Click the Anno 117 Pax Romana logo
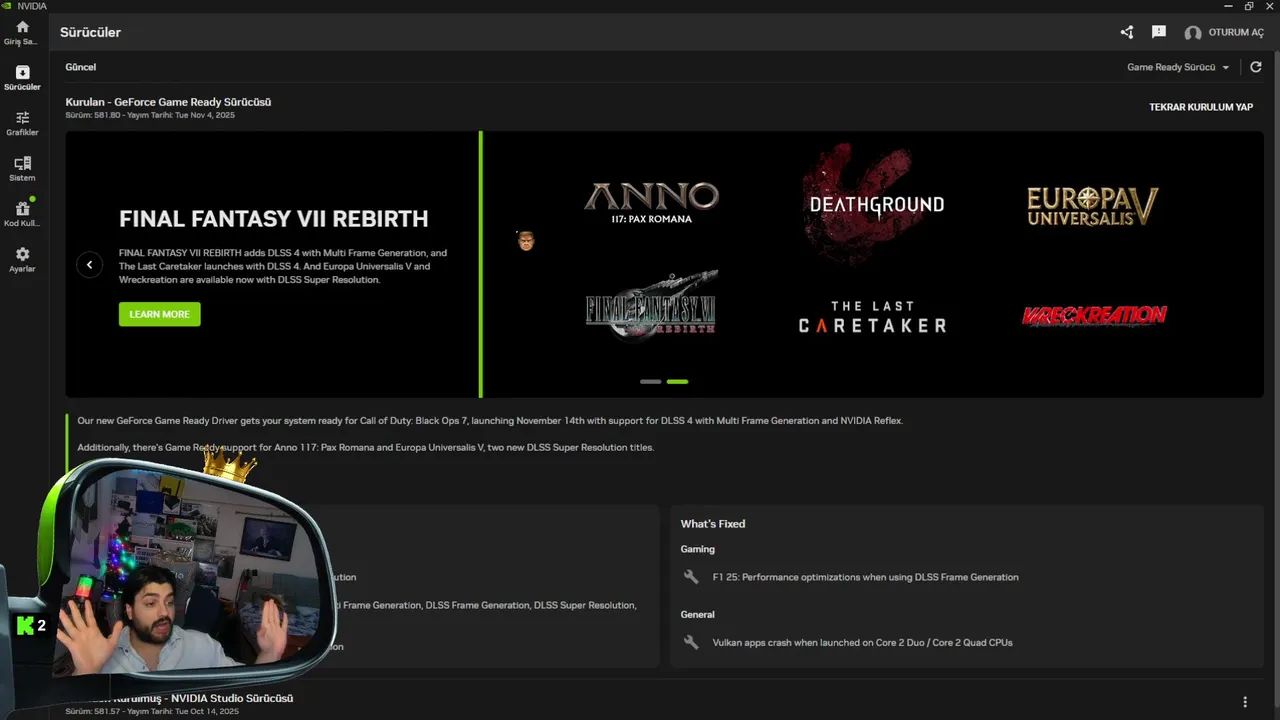 tap(652, 203)
